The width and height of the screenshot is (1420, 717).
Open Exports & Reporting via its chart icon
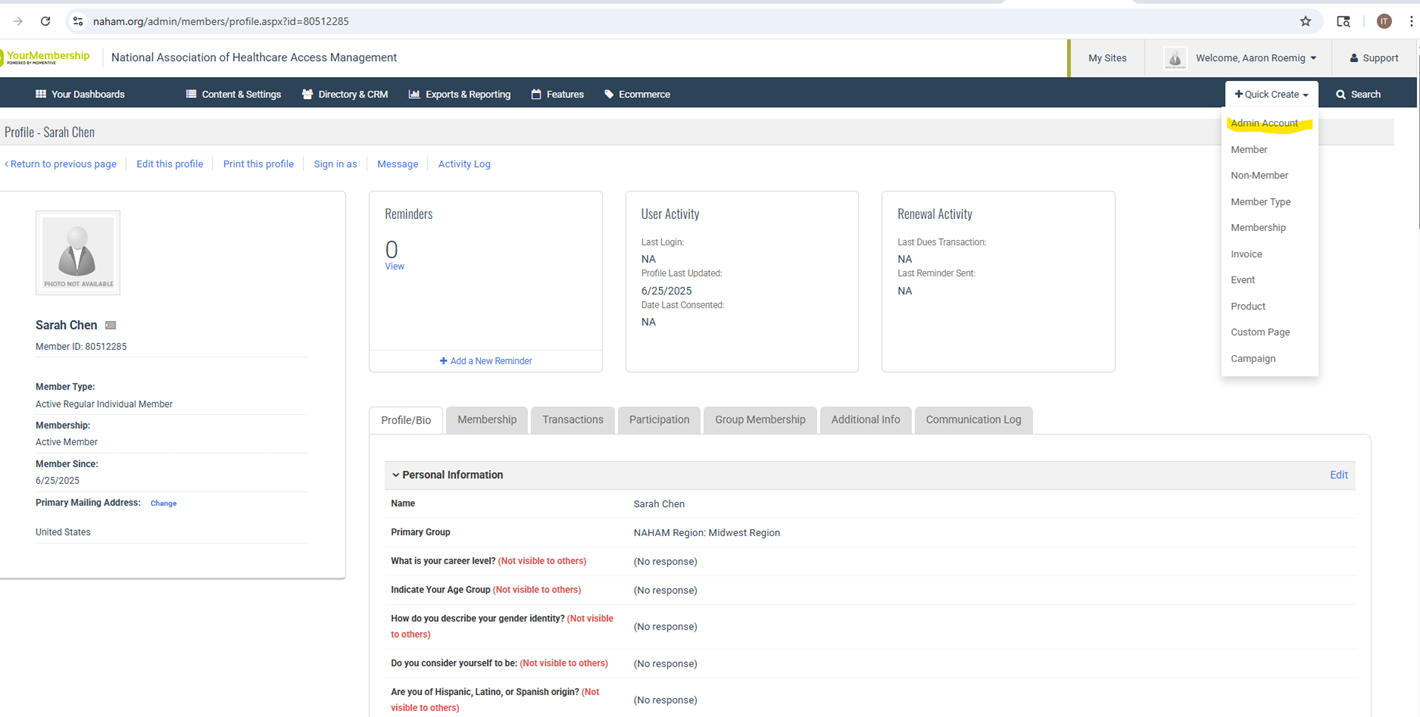tap(413, 94)
